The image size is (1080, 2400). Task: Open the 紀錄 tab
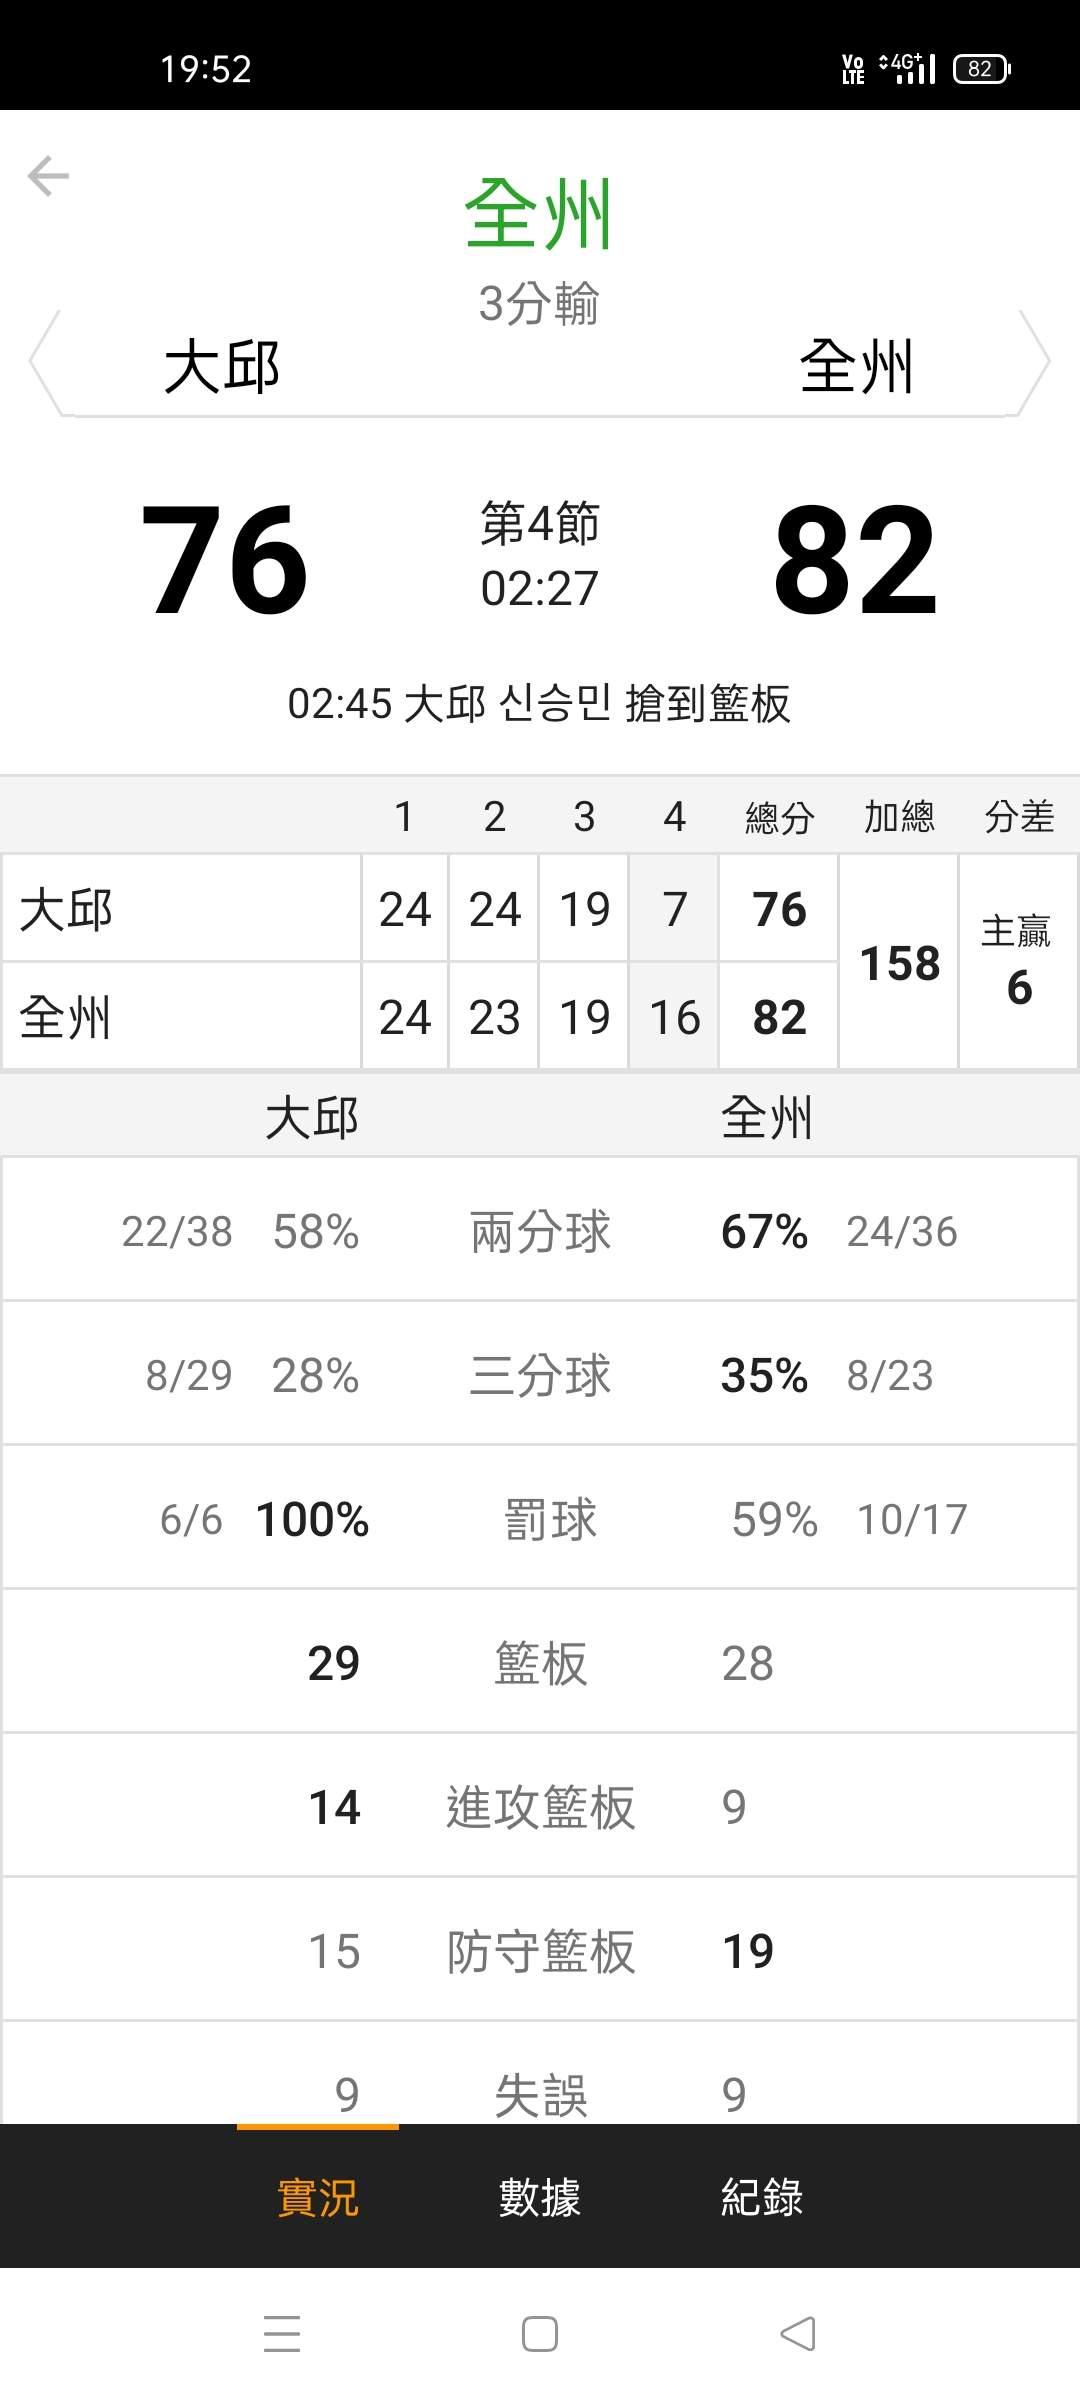762,2197
